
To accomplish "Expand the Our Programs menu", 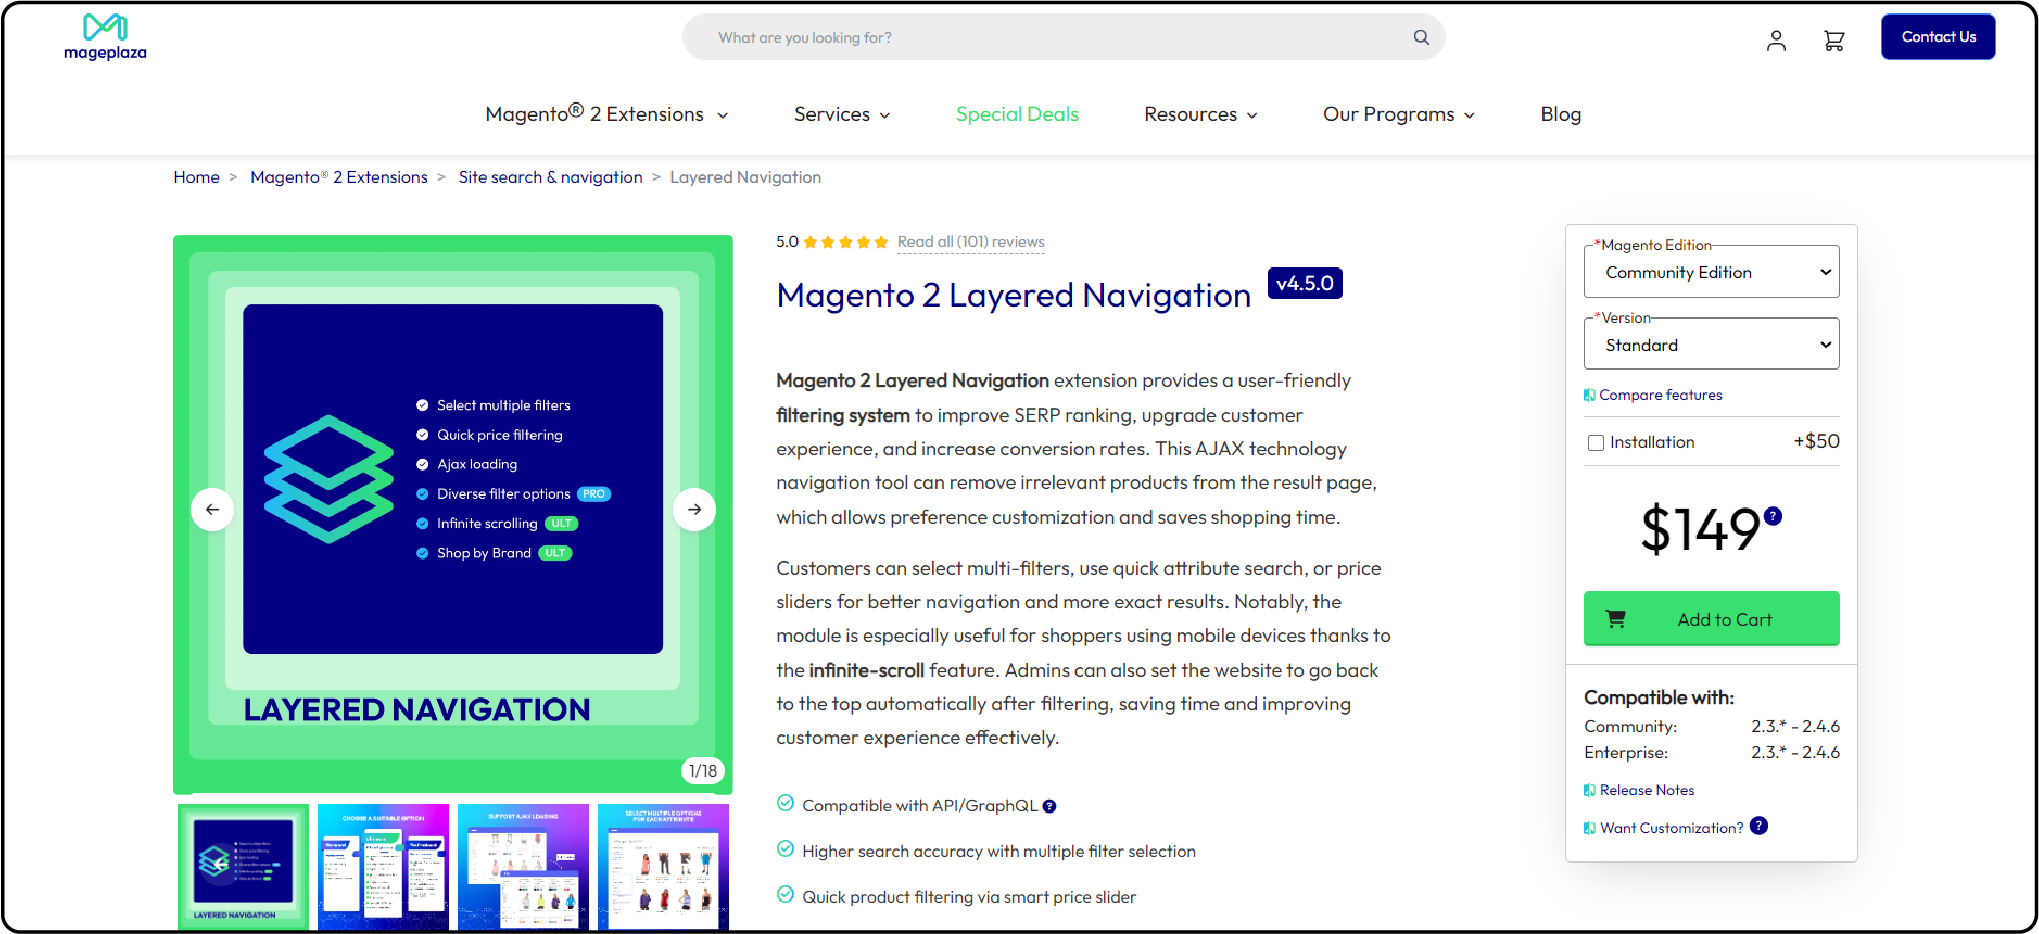I will click(x=1398, y=114).
